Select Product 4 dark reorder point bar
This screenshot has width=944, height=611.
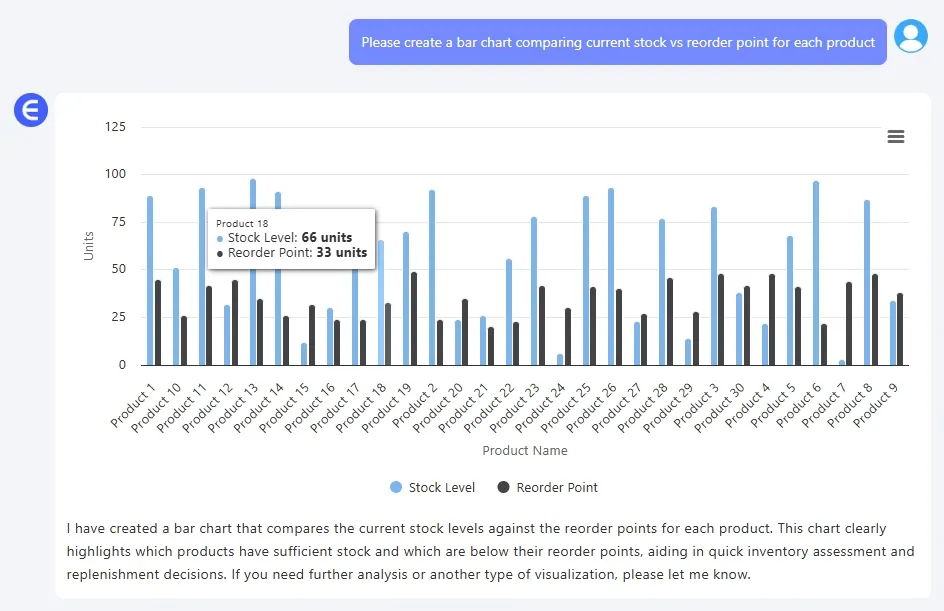pos(772,322)
